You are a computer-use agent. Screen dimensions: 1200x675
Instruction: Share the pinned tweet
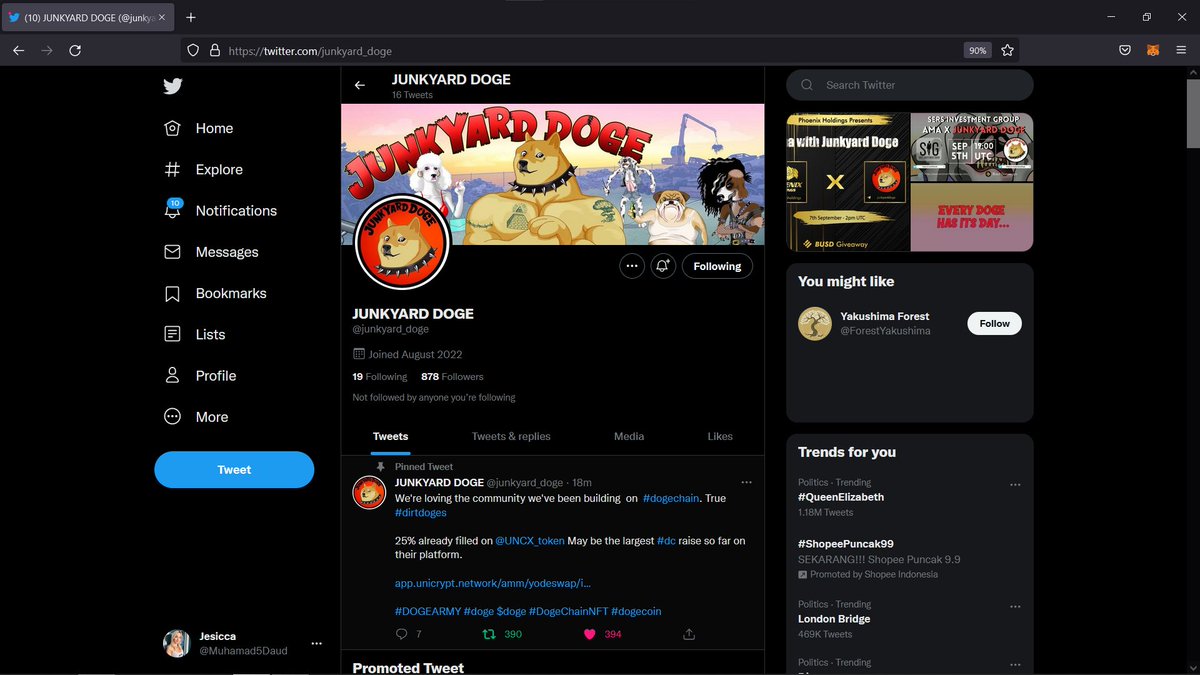[689, 634]
